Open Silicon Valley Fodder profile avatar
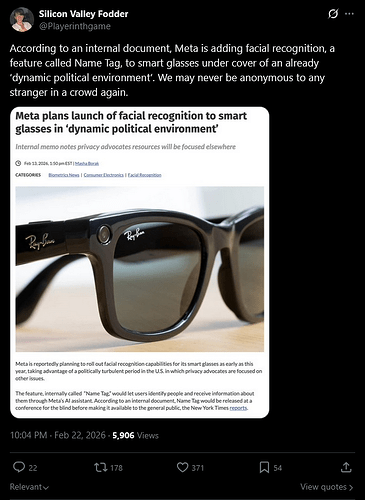This screenshot has width=365, height=500. pos(22,20)
